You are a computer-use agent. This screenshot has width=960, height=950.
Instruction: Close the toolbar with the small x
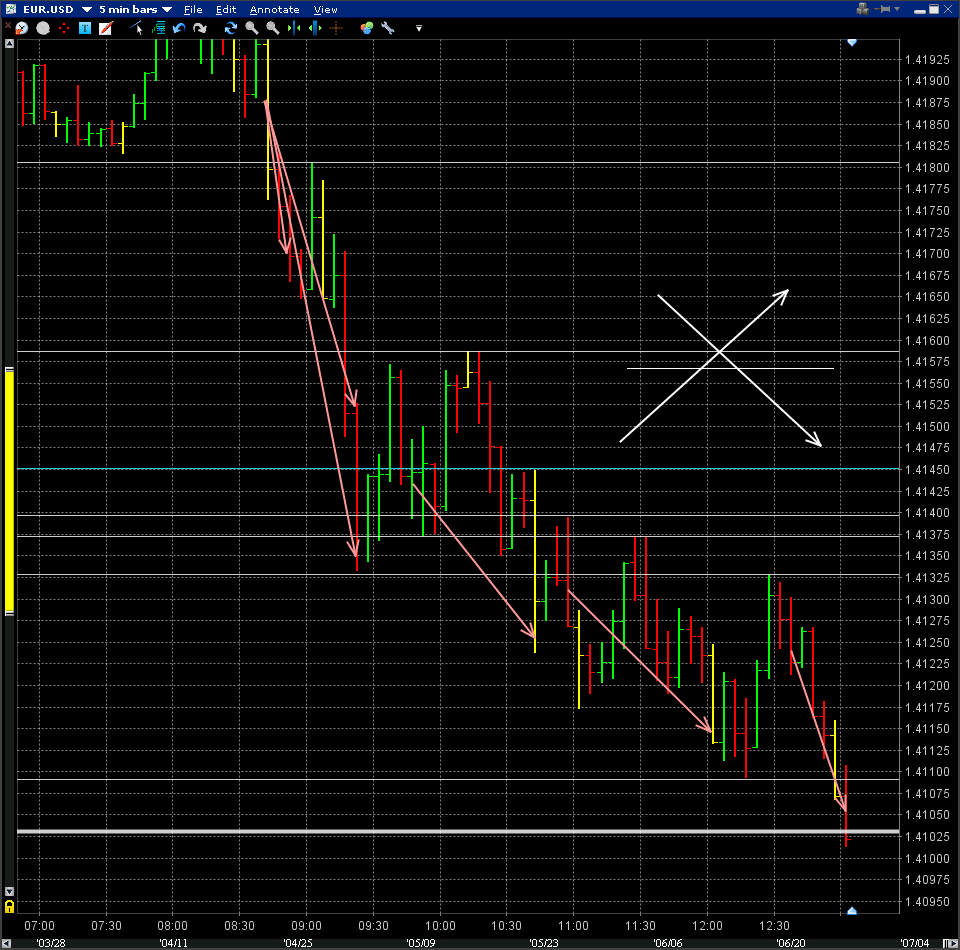(x=7, y=24)
